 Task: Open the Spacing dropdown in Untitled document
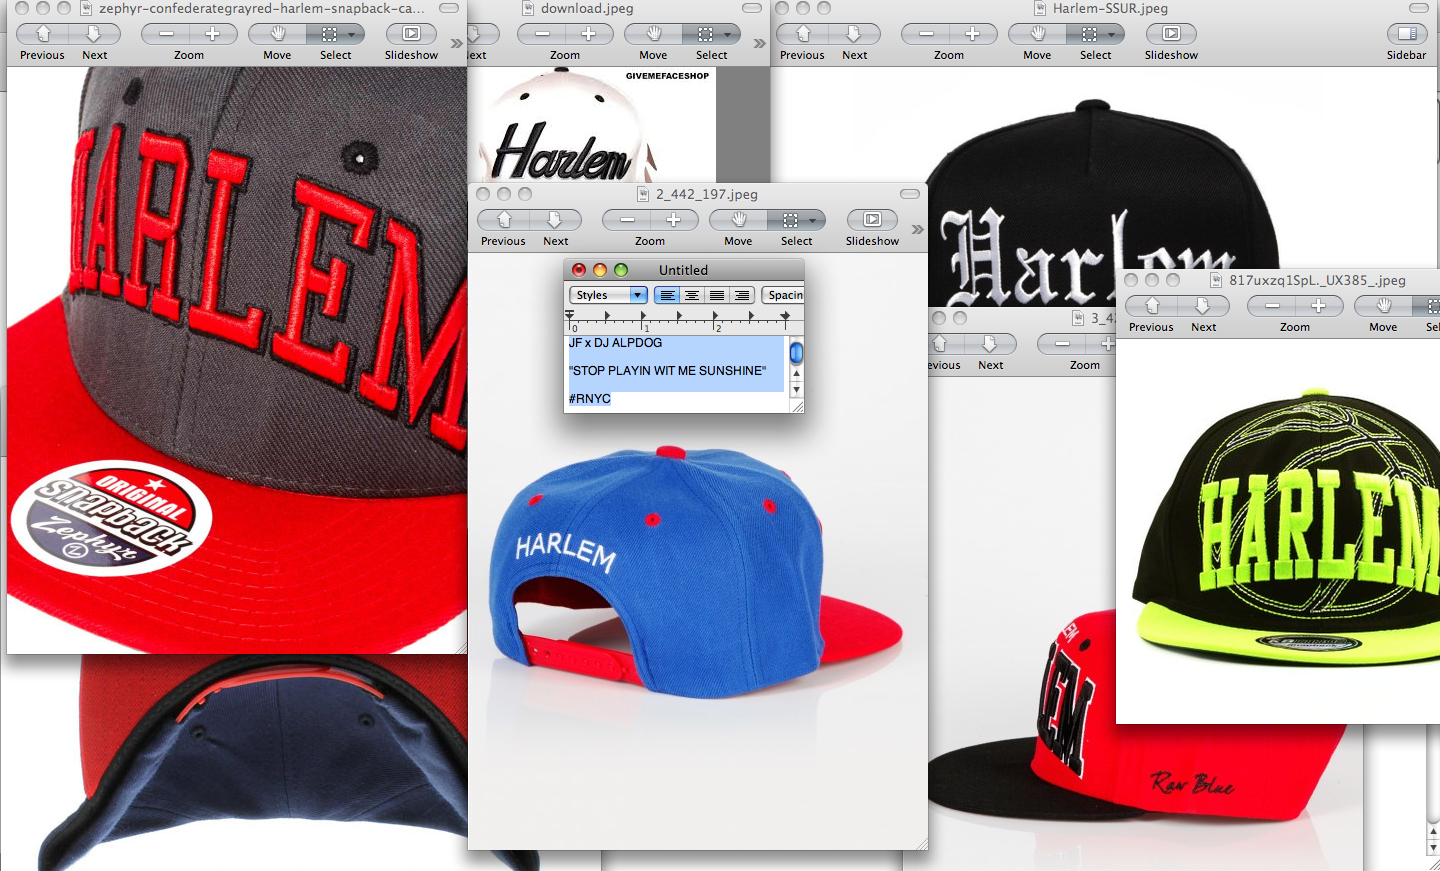pos(783,295)
